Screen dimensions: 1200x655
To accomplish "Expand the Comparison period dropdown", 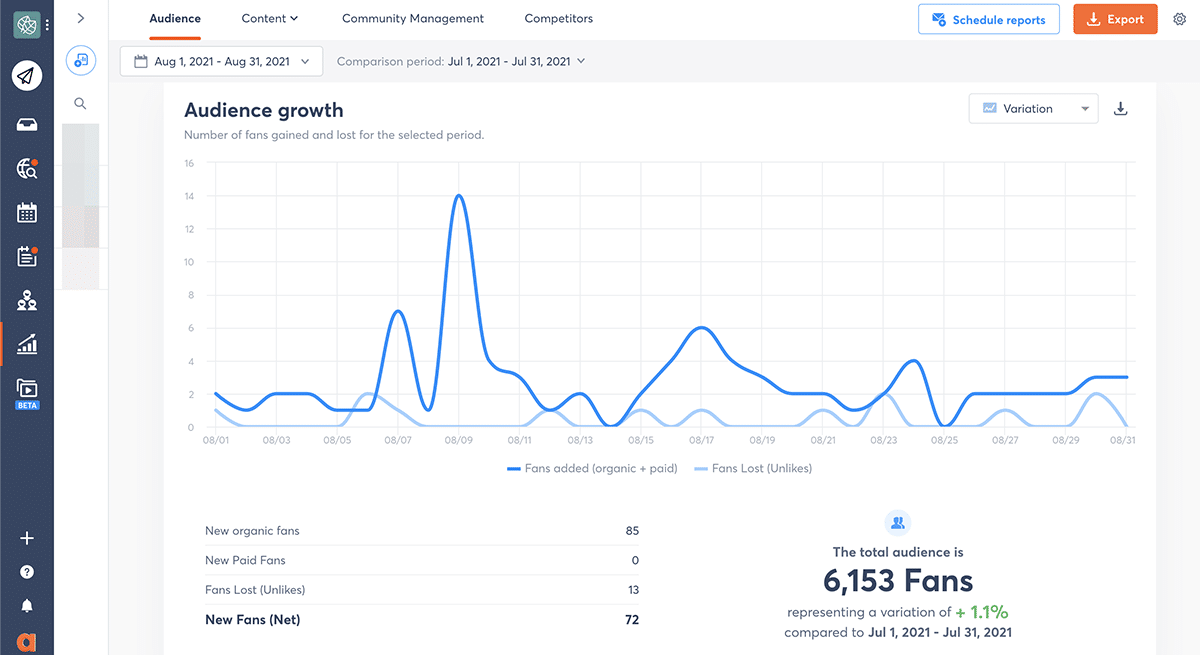I will (461, 61).
